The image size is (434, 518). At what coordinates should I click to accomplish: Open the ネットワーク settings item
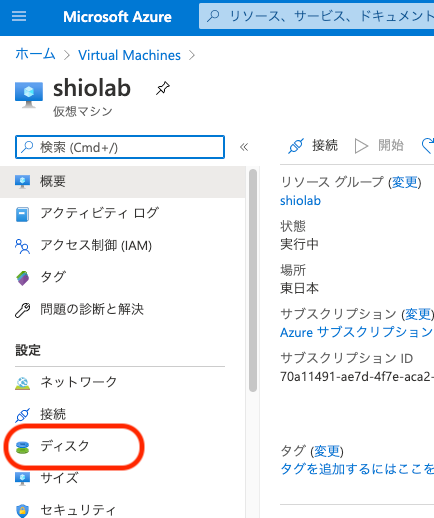pos(123,382)
